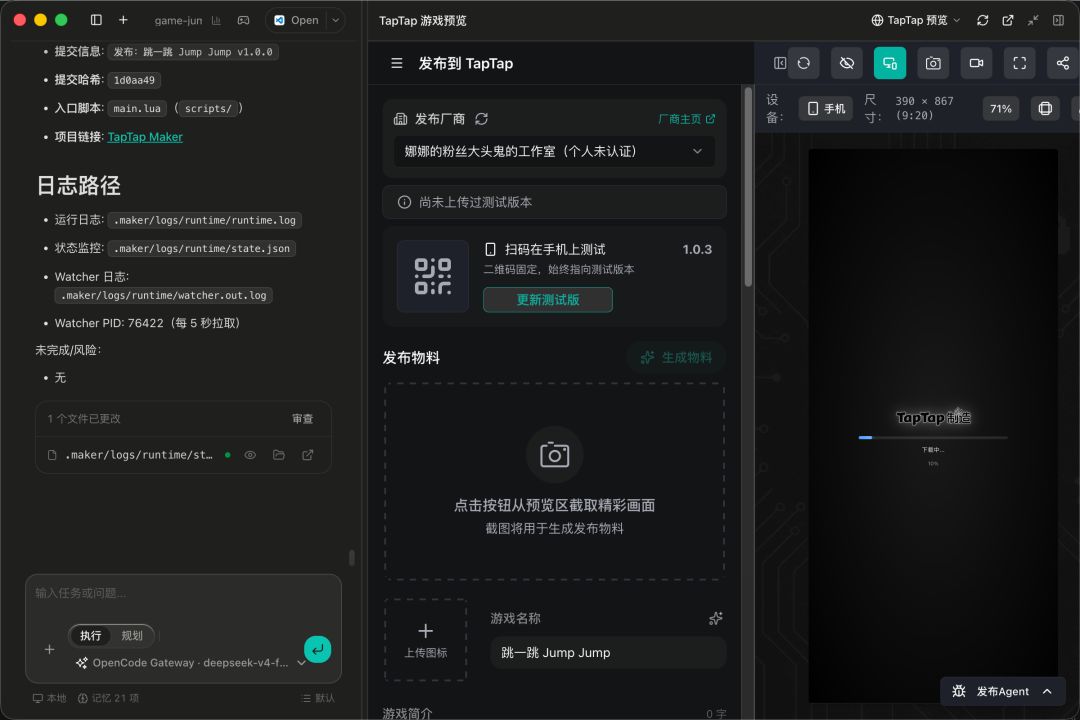Open the gamepad icon in title bar
1080x720 pixels.
[244, 21]
